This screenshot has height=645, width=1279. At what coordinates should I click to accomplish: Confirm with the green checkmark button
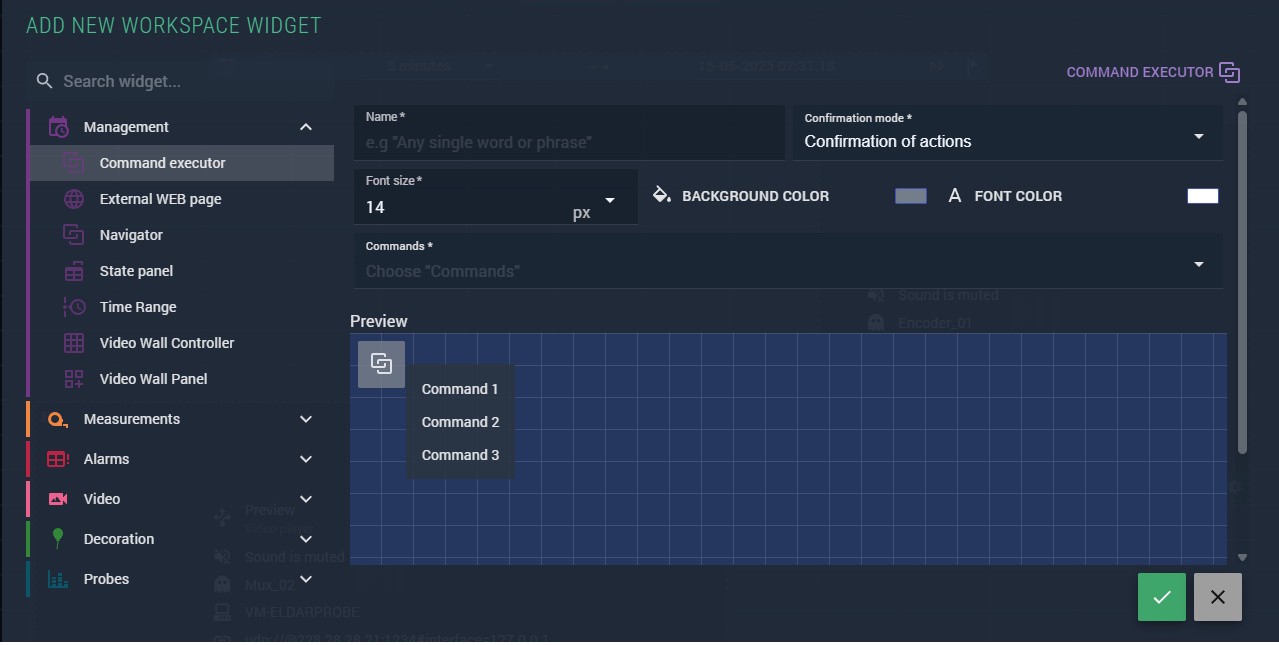point(1161,597)
